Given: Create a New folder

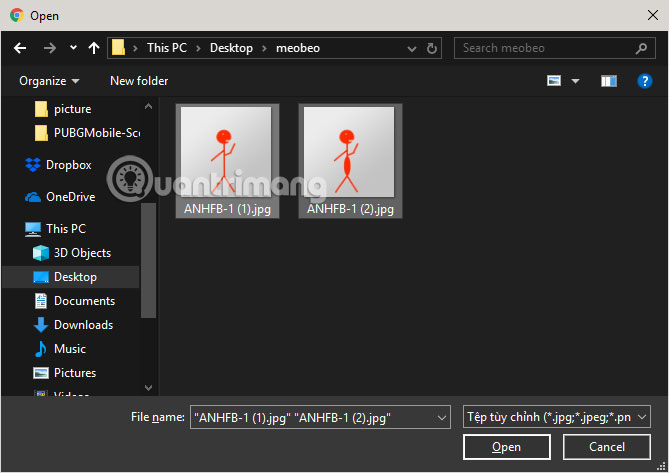Looking at the screenshot, I should 139,81.
